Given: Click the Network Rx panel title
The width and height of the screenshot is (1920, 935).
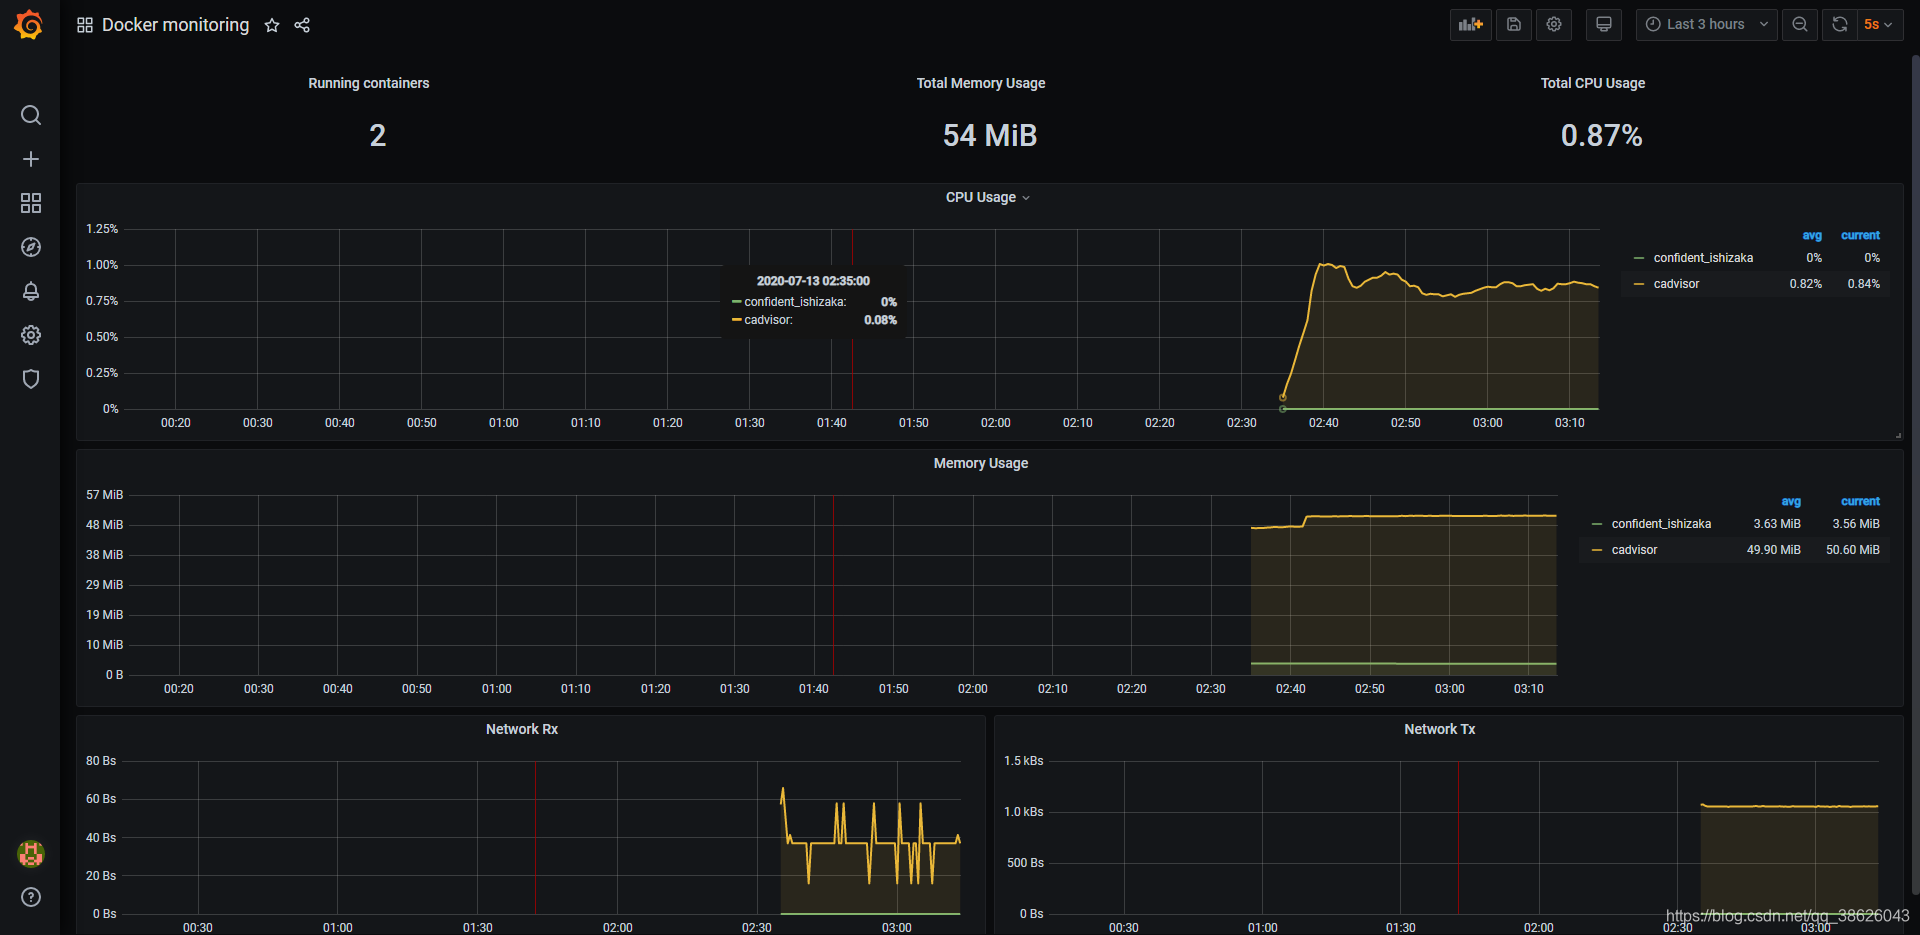Looking at the screenshot, I should (x=522, y=729).
